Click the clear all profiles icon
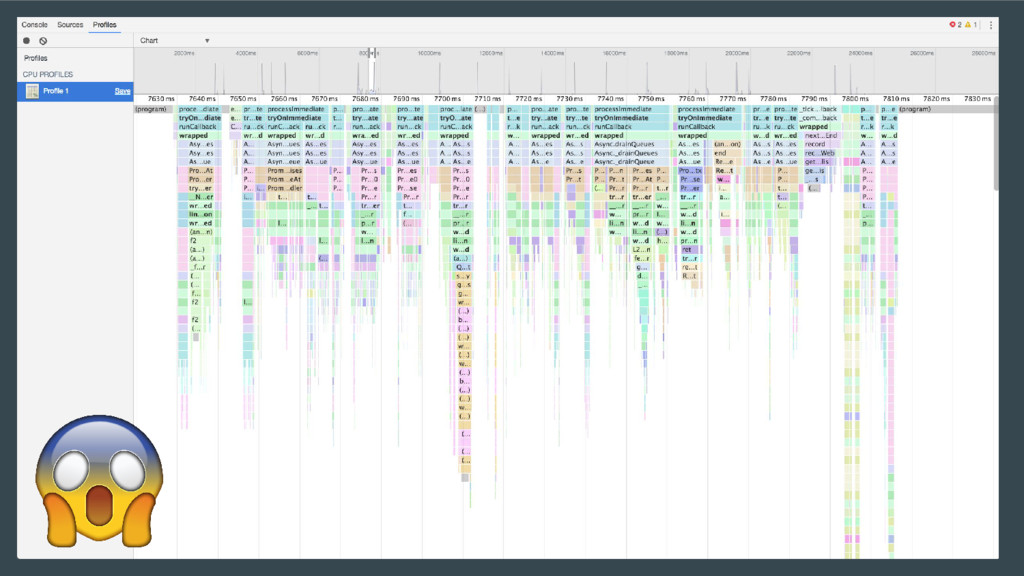The image size is (1024, 576). [43, 41]
